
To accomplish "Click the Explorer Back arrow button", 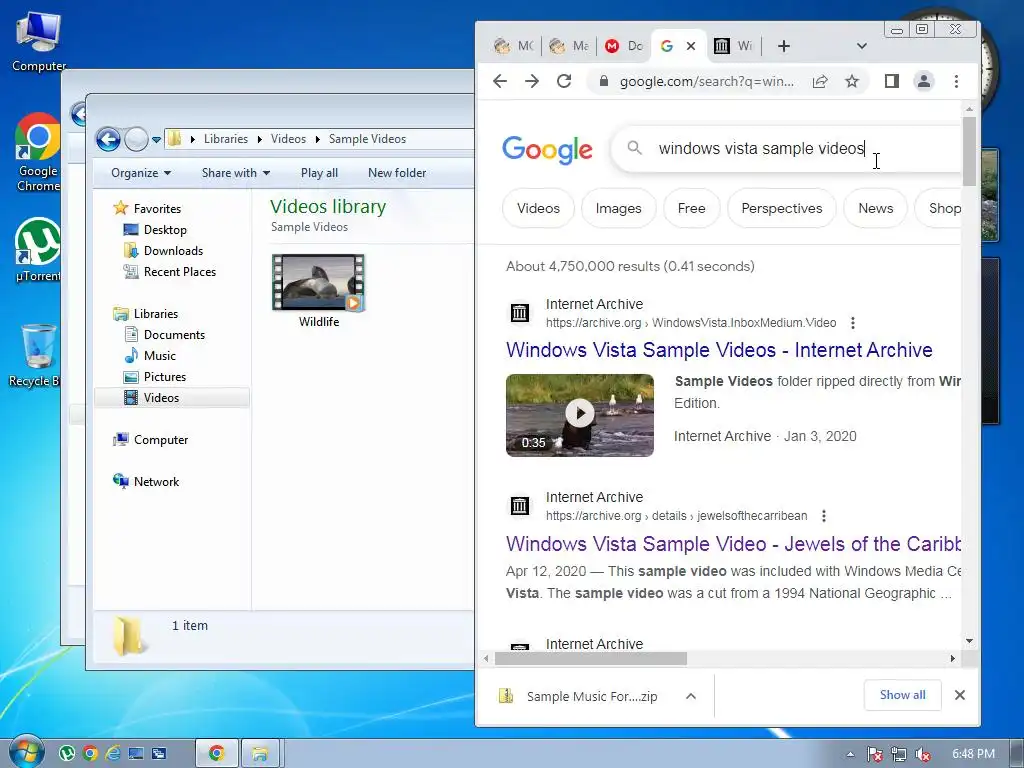I will 108,139.
